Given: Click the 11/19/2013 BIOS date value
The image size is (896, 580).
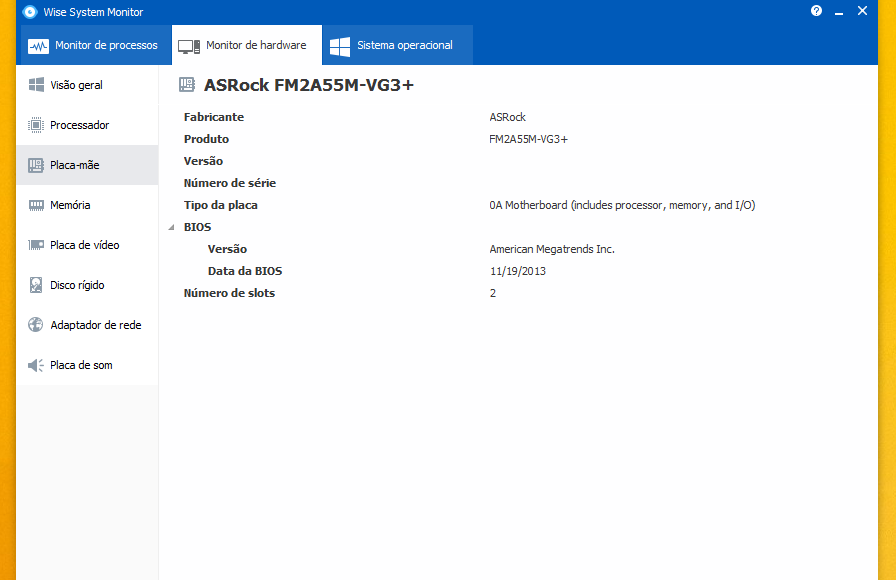Looking at the screenshot, I should (x=518, y=271).
